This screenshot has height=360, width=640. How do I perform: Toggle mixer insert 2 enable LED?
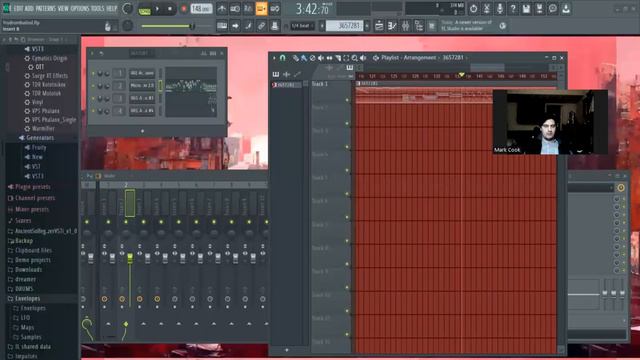click(x=126, y=222)
